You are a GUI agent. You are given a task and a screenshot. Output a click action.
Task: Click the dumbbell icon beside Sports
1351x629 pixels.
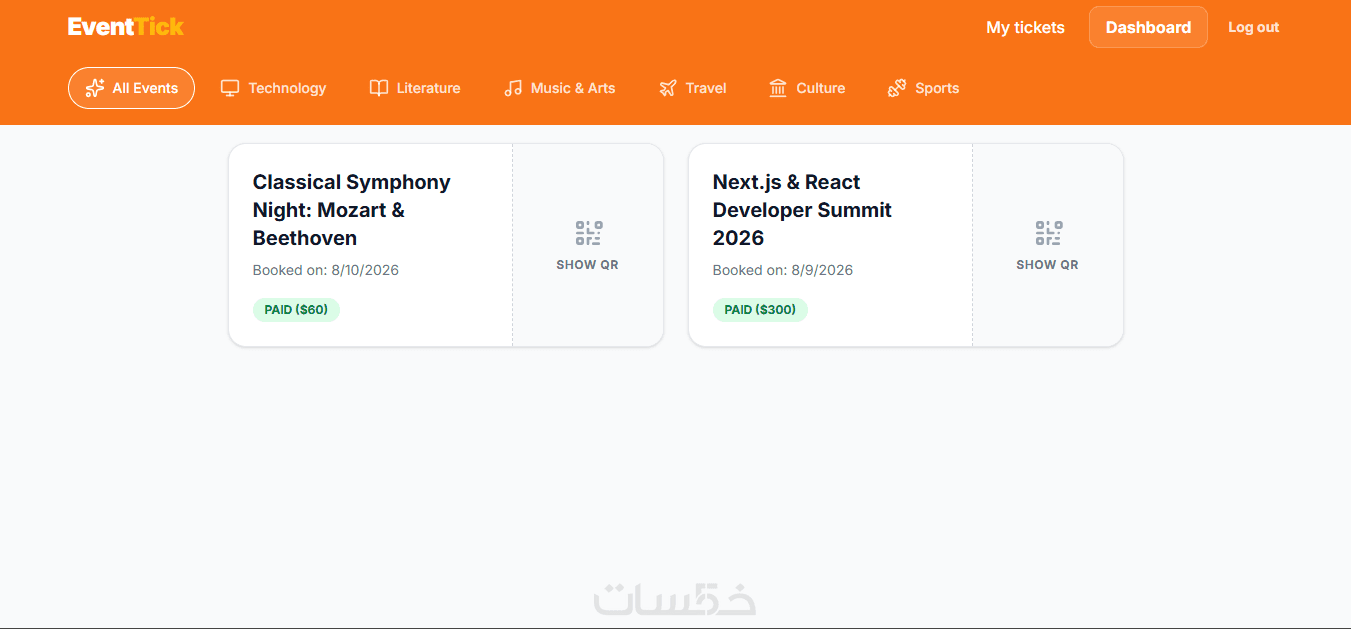coord(897,88)
